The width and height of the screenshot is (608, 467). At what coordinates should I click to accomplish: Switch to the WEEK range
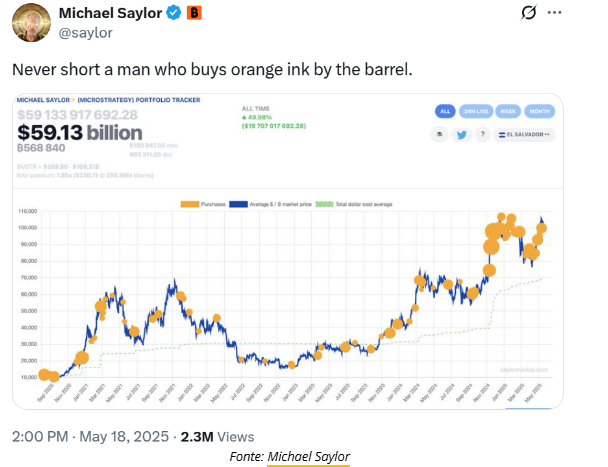coord(508,111)
